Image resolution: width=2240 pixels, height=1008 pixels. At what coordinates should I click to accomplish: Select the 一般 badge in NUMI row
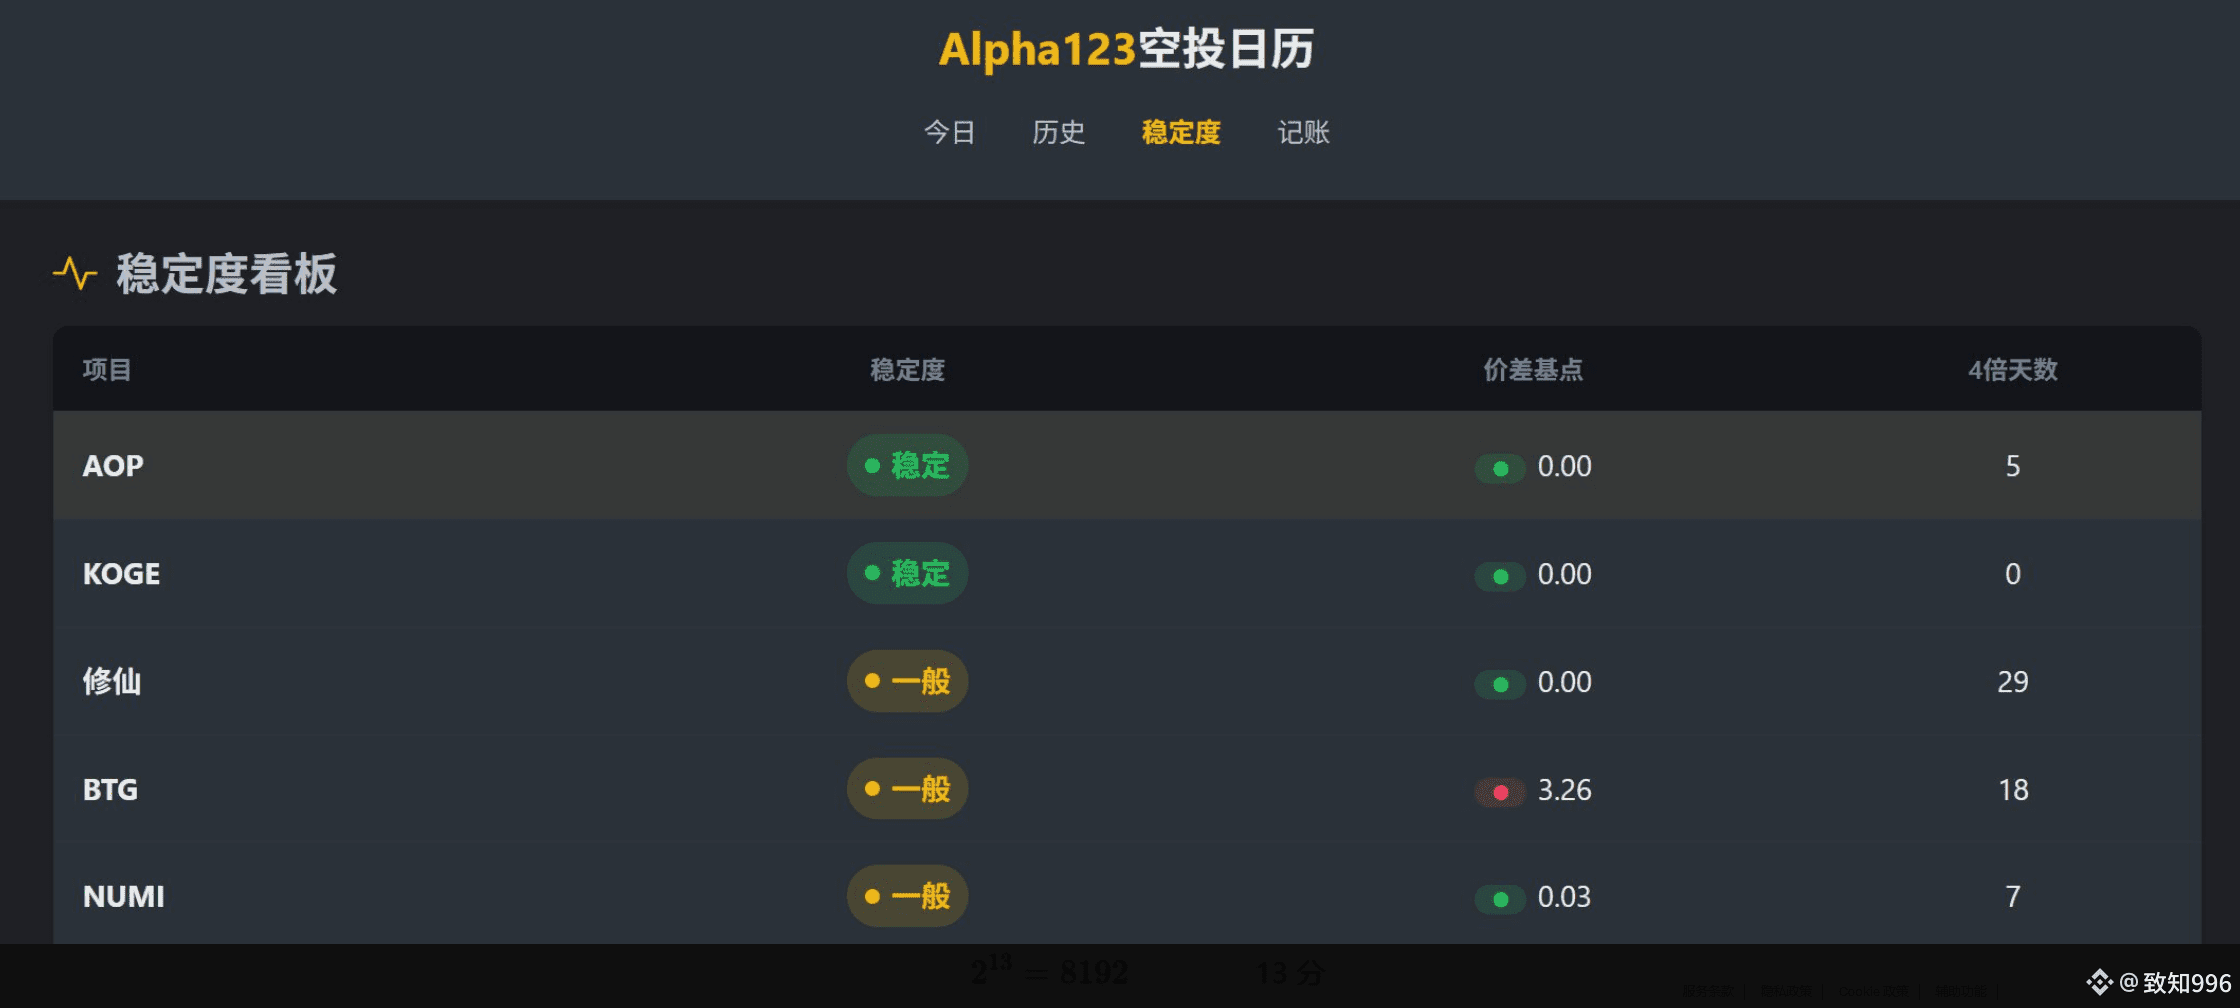click(x=907, y=897)
